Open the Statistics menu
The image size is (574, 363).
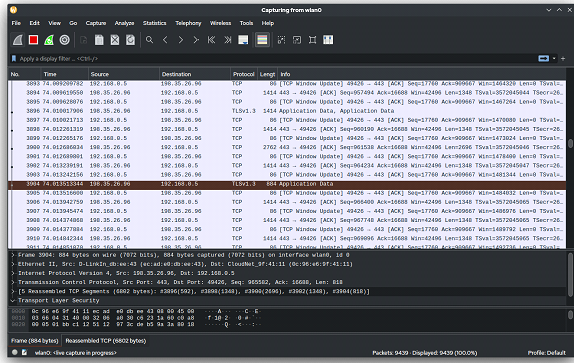[x=154, y=23]
